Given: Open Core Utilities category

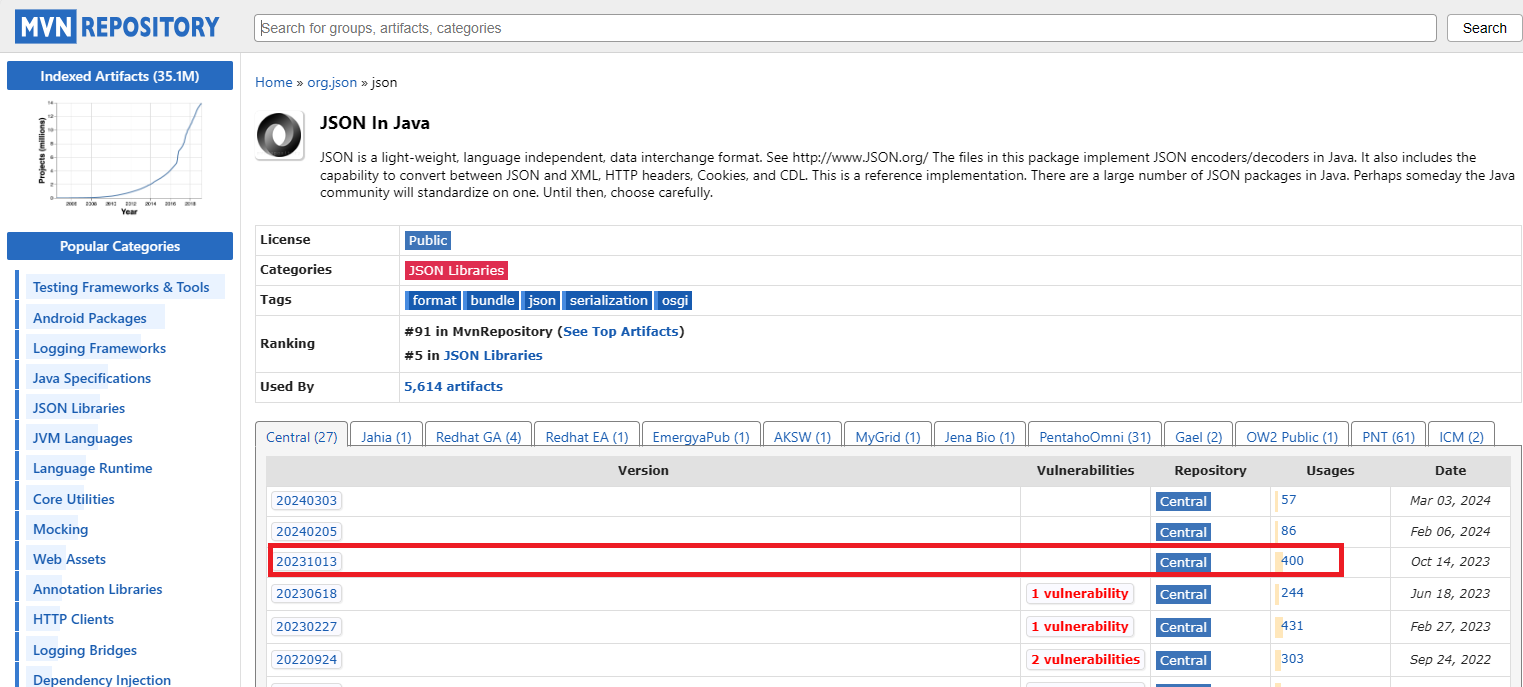Looking at the screenshot, I should pos(74,499).
